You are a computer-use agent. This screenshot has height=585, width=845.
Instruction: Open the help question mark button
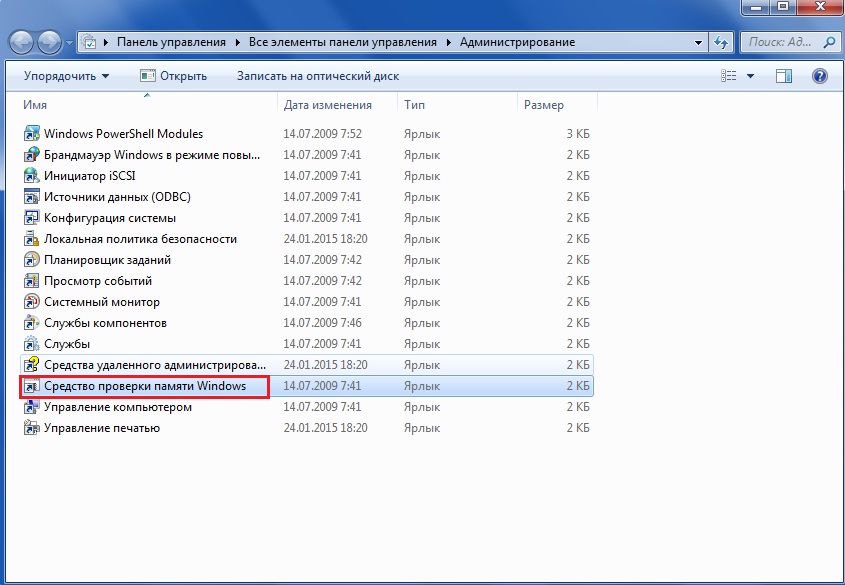pos(819,76)
